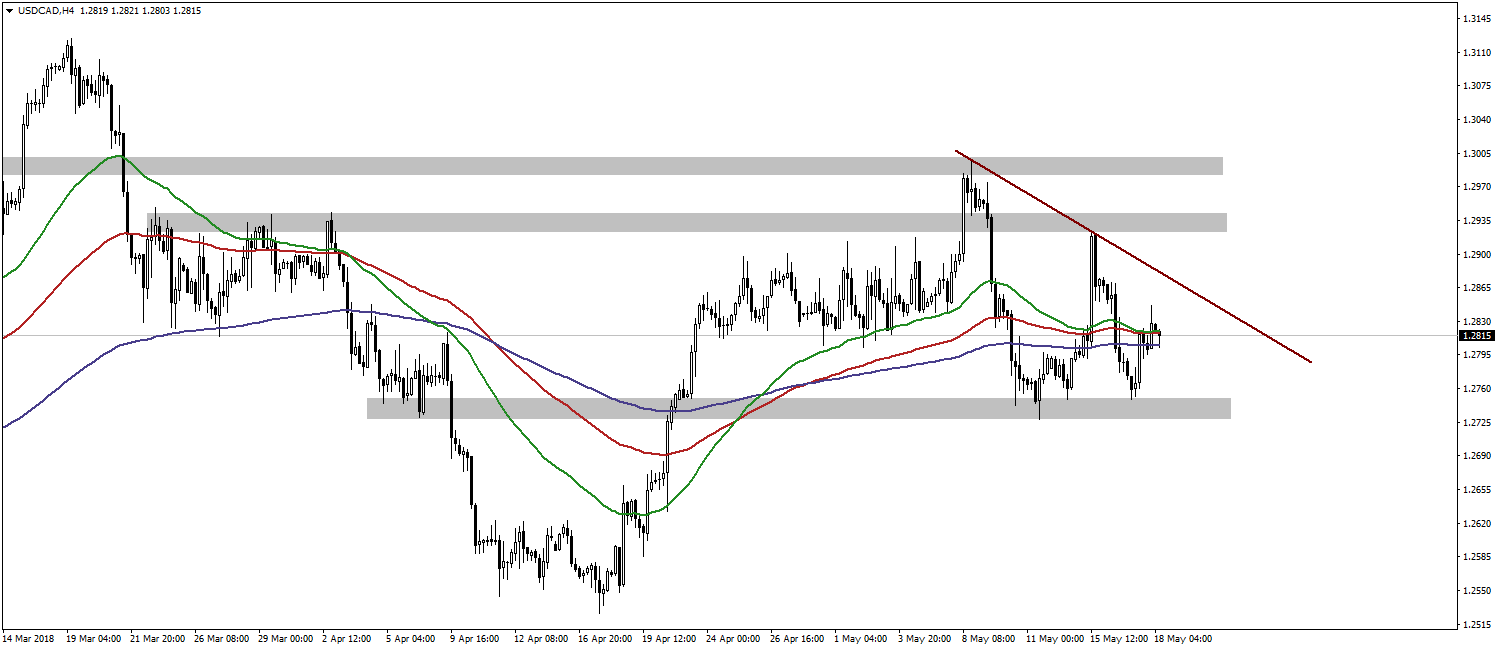The image size is (1497, 650).
Task: Click the 1.2690 price axis label
Action: 1475,456
